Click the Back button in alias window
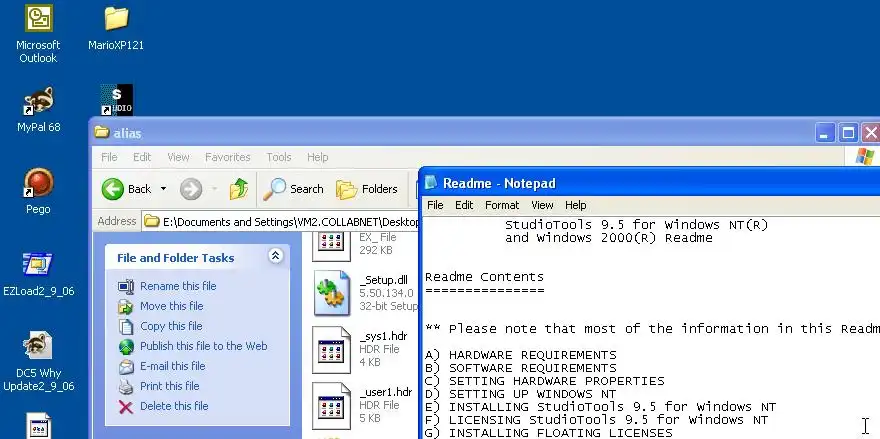The height and width of the screenshot is (439, 880). pyautogui.click(x=126, y=189)
